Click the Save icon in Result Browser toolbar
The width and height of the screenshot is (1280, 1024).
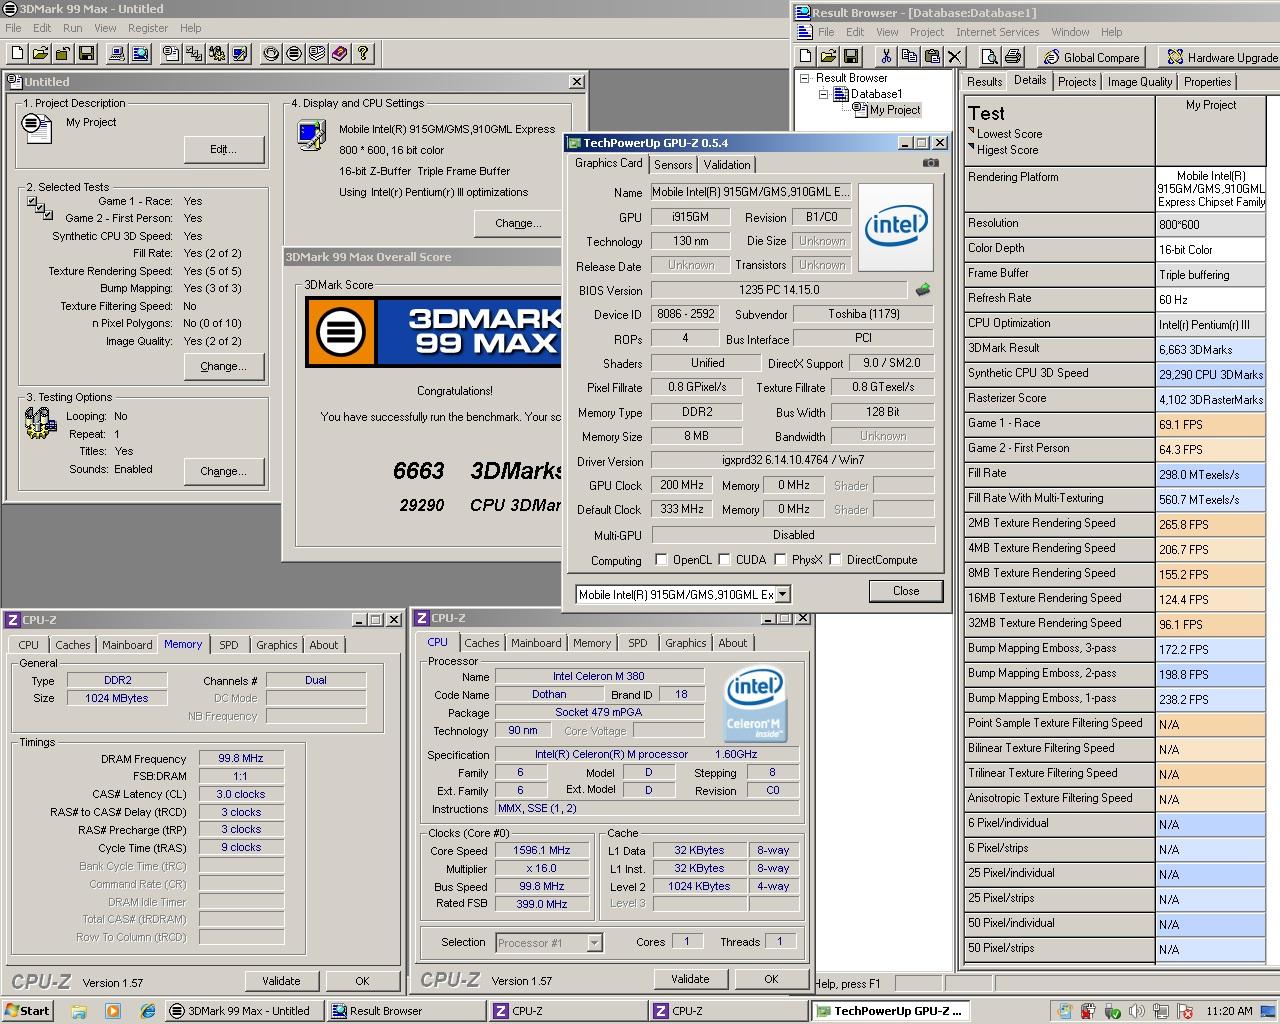(x=851, y=56)
